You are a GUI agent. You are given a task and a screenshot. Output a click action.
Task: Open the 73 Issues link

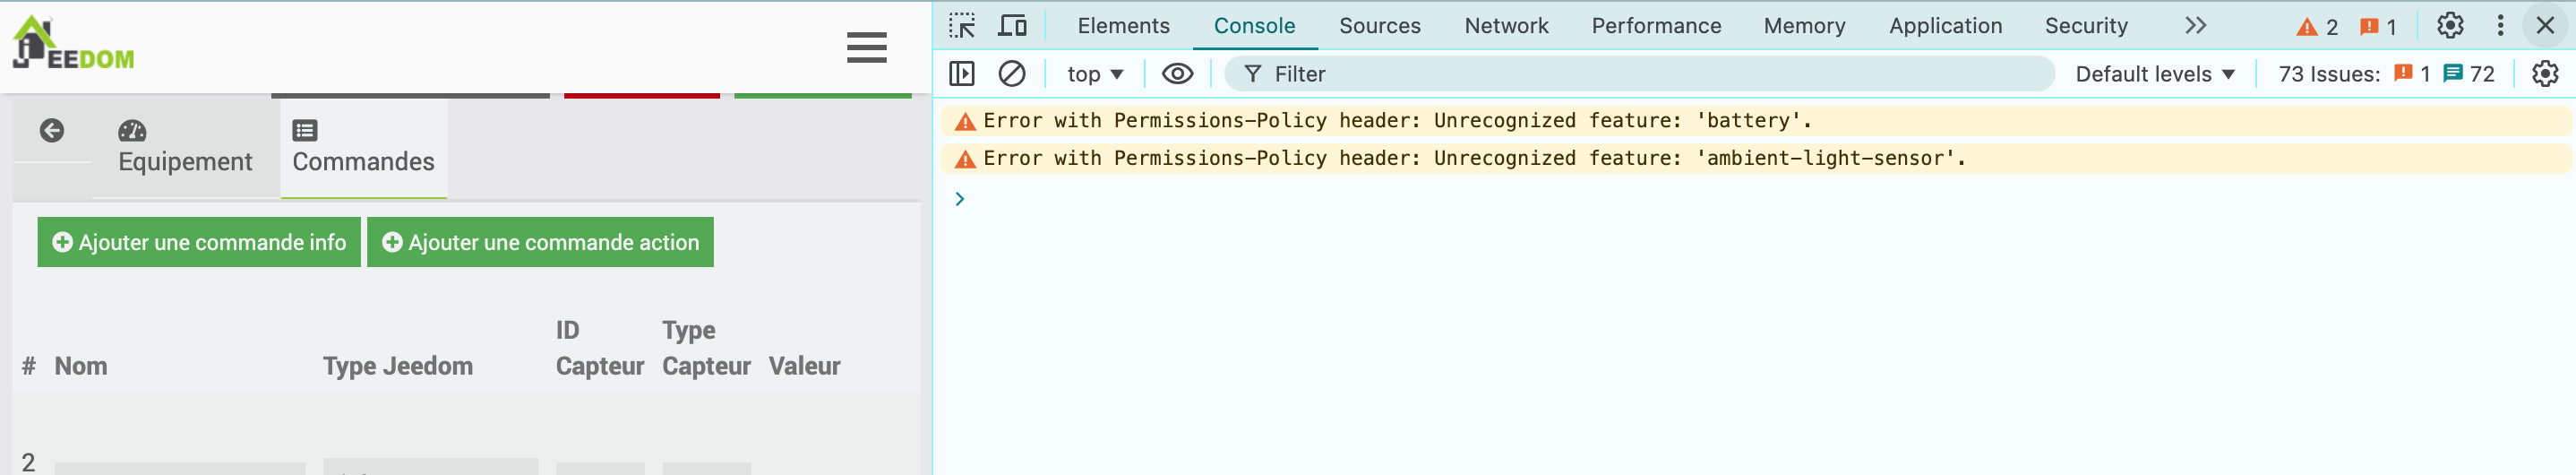pyautogui.click(x=2385, y=74)
